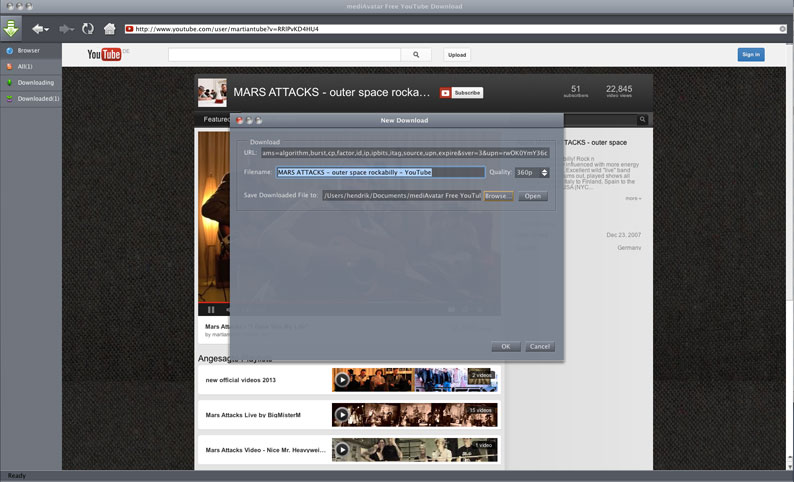This screenshot has width=794, height=482.
Task: Reload the page with refresh icon
Action: pyautogui.click(x=88, y=29)
